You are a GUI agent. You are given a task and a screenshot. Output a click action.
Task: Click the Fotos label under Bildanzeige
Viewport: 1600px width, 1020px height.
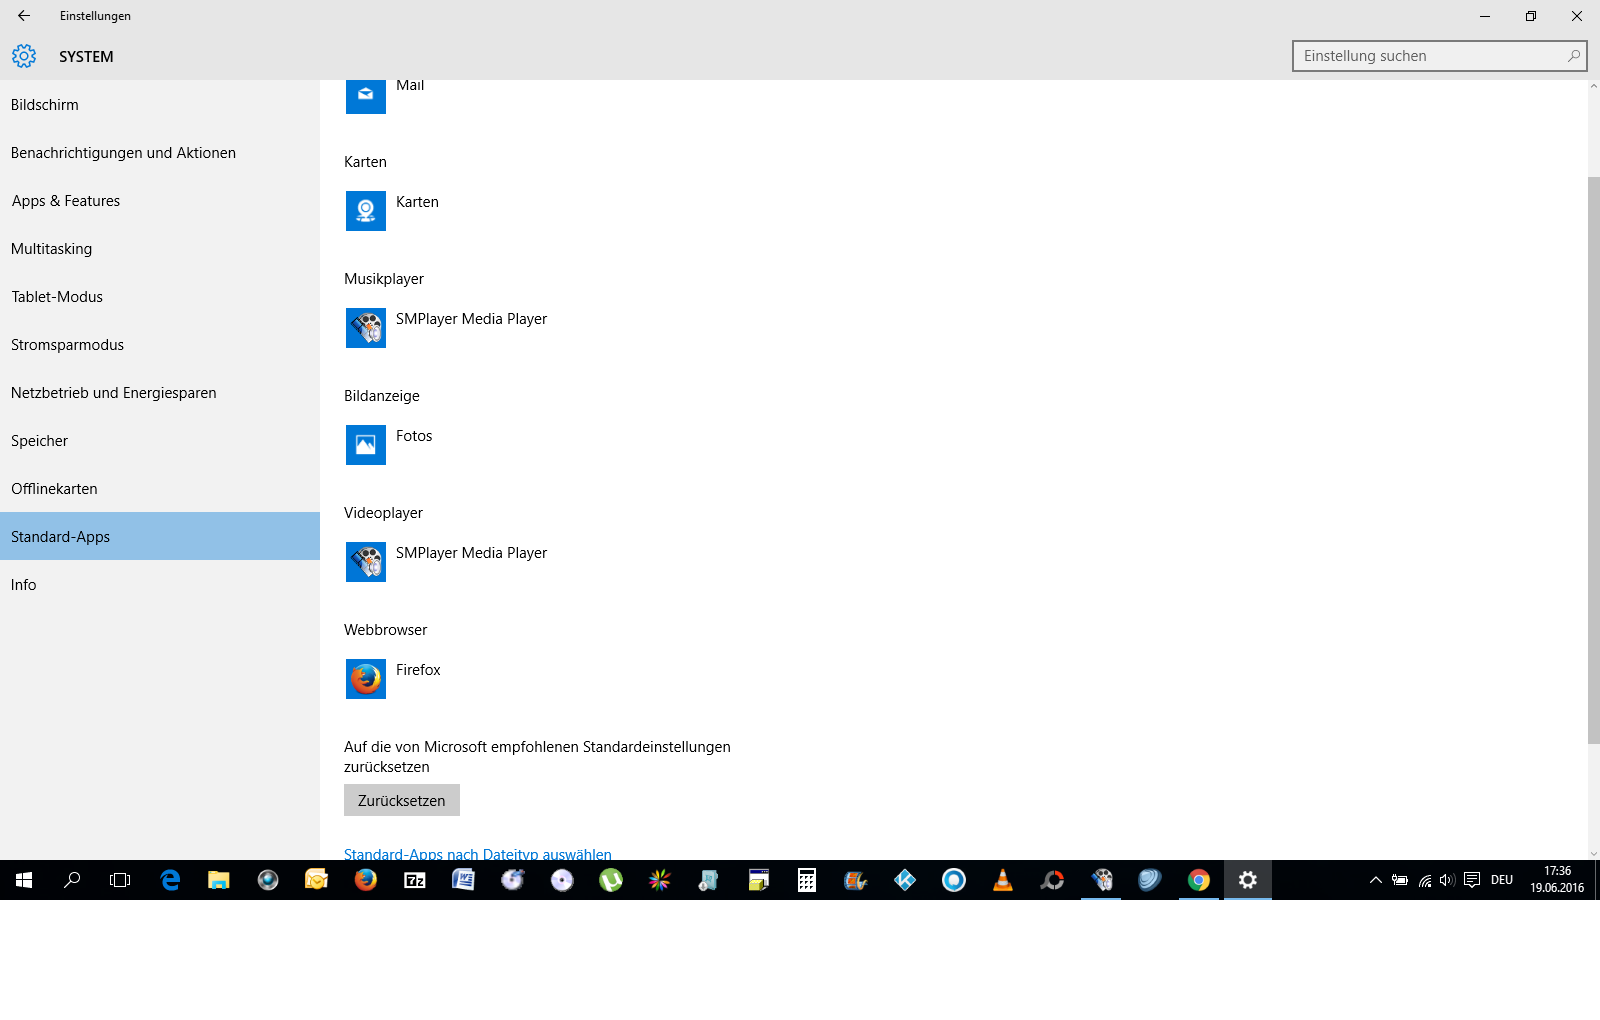click(x=414, y=436)
